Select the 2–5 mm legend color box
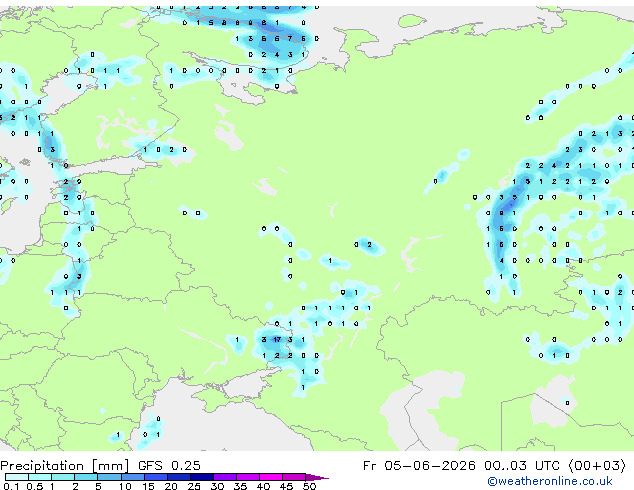The height and width of the screenshot is (490, 634). [x=86, y=477]
